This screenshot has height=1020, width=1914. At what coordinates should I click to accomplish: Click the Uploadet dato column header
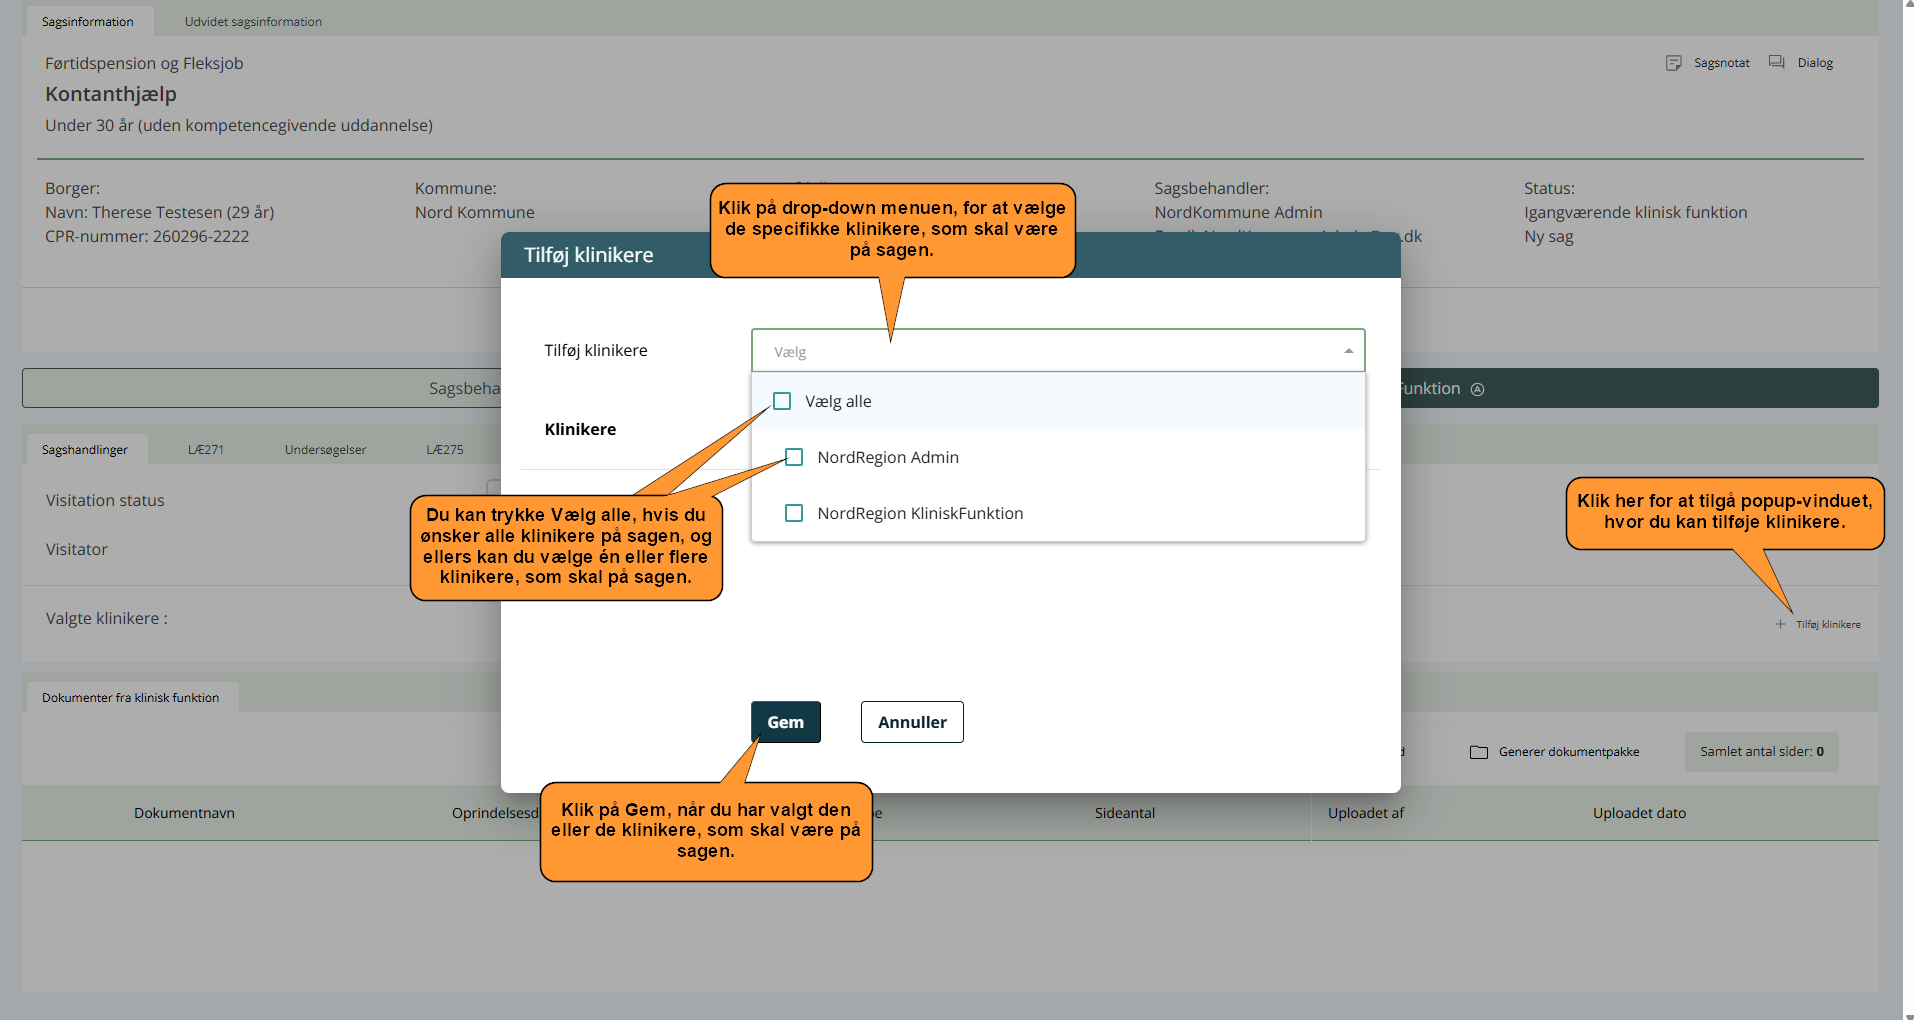[x=1638, y=813]
